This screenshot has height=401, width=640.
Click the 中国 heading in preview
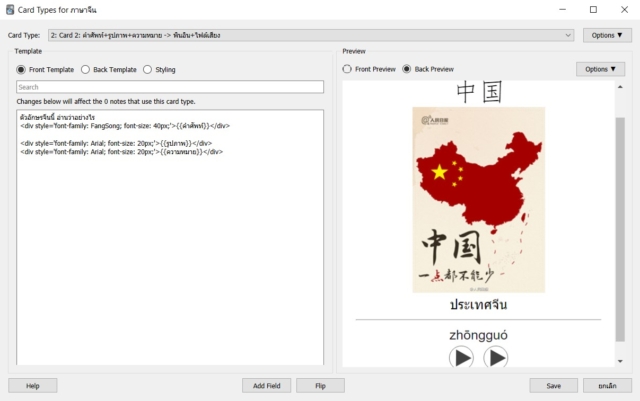coord(478,92)
